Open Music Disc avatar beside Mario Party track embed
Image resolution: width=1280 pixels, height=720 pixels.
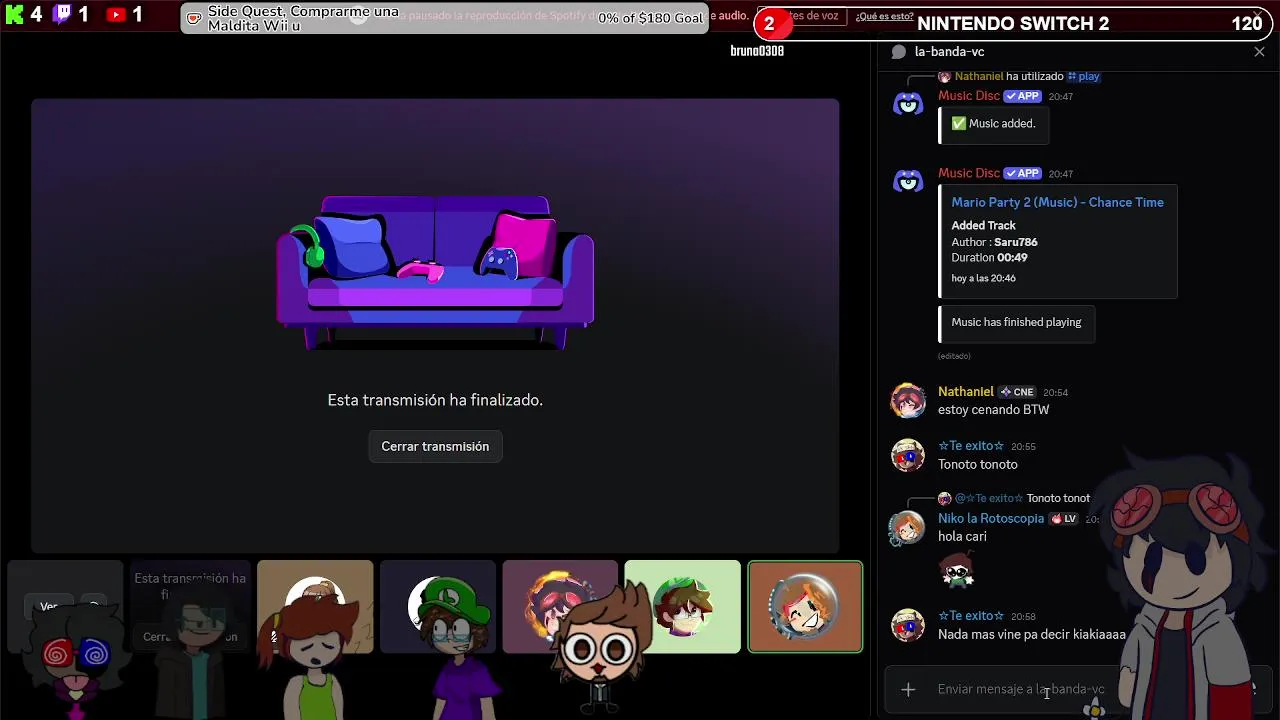click(x=908, y=181)
